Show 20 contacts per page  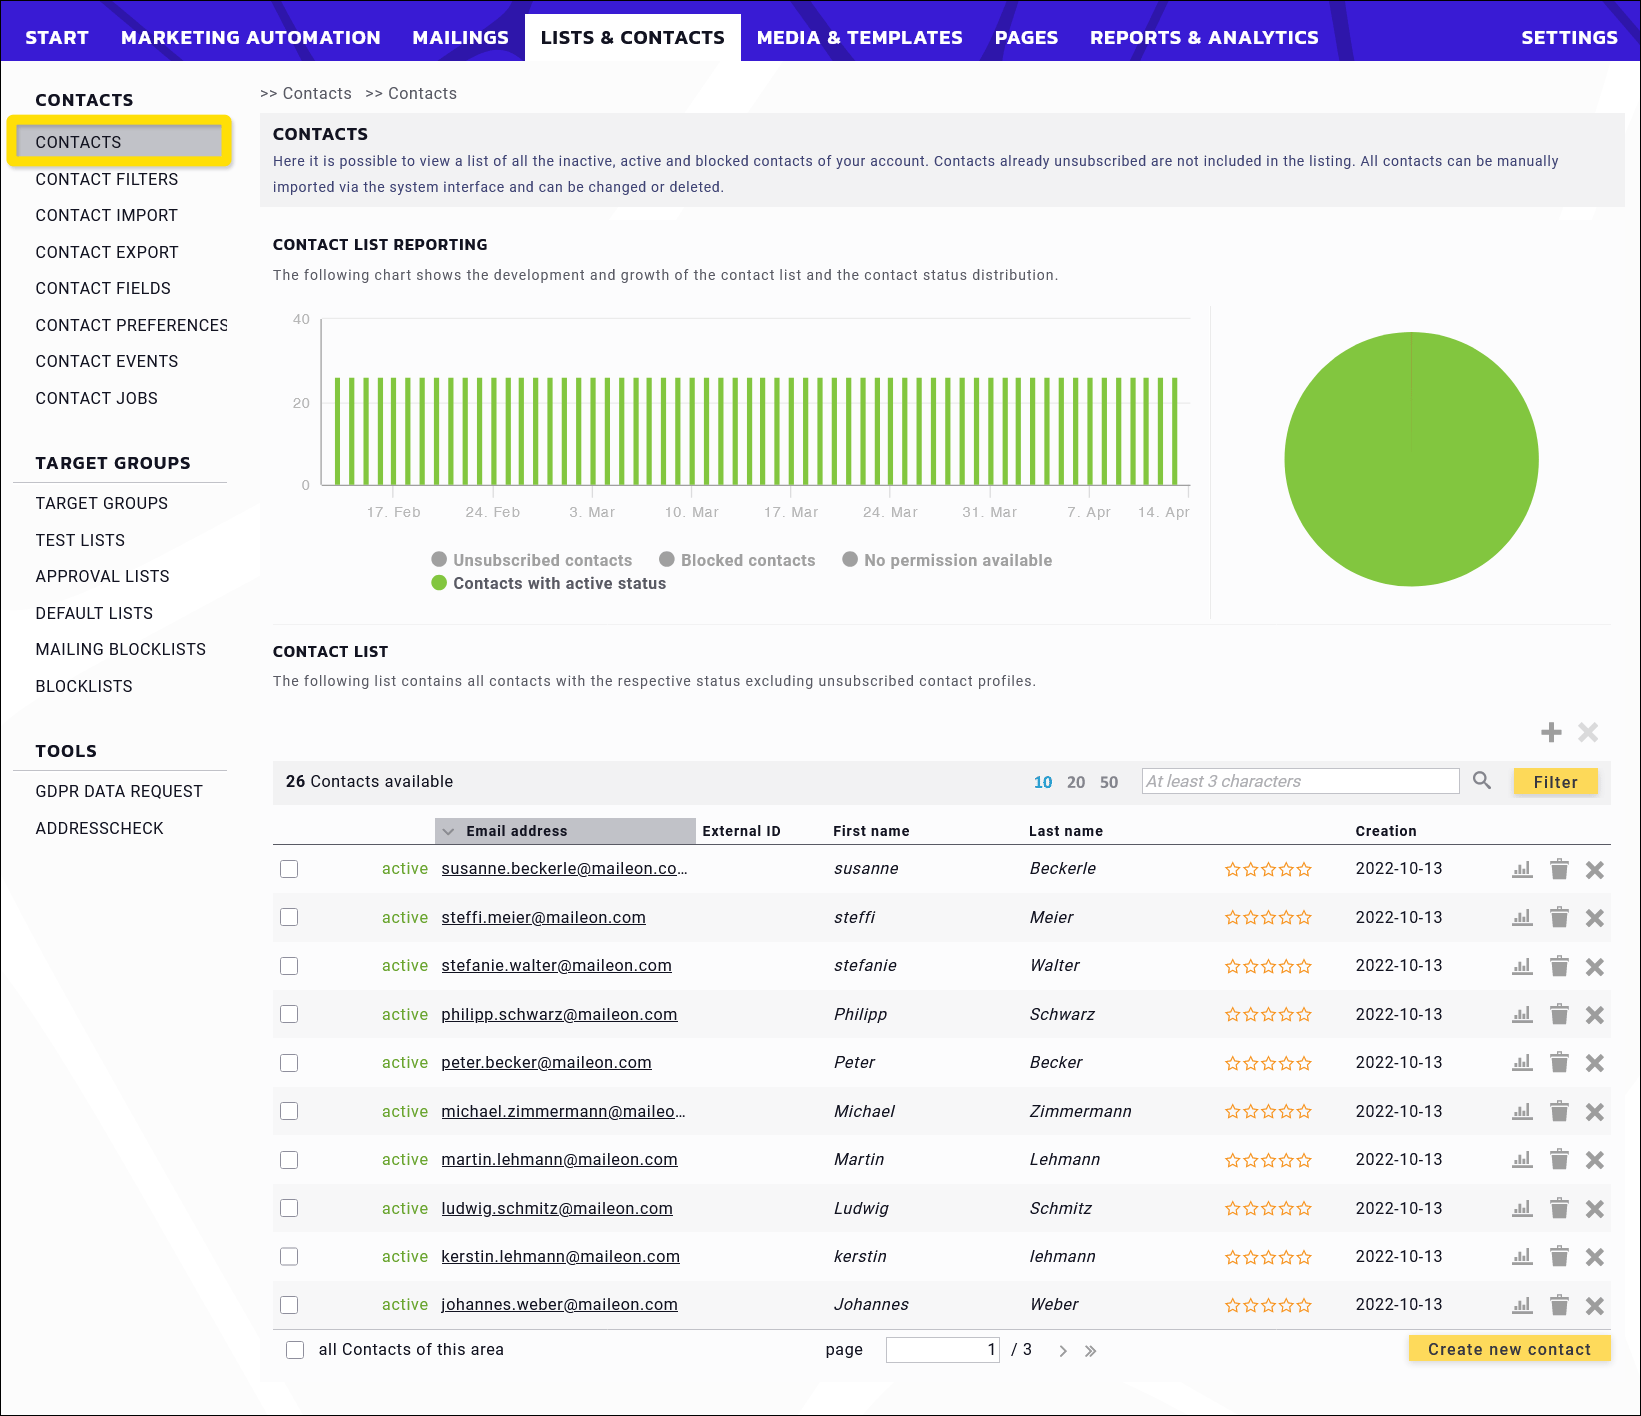coord(1076,782)
